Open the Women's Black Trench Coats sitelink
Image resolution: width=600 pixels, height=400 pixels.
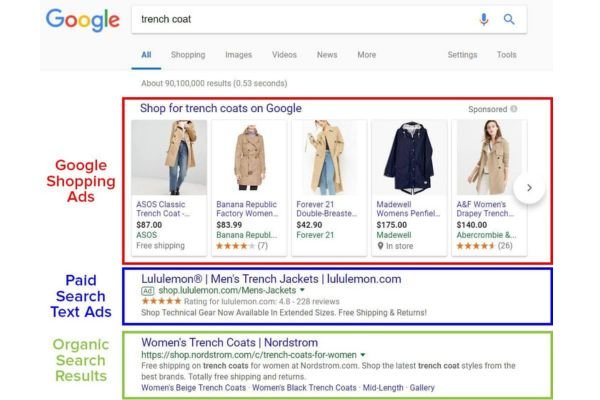[x=304, y=388]
